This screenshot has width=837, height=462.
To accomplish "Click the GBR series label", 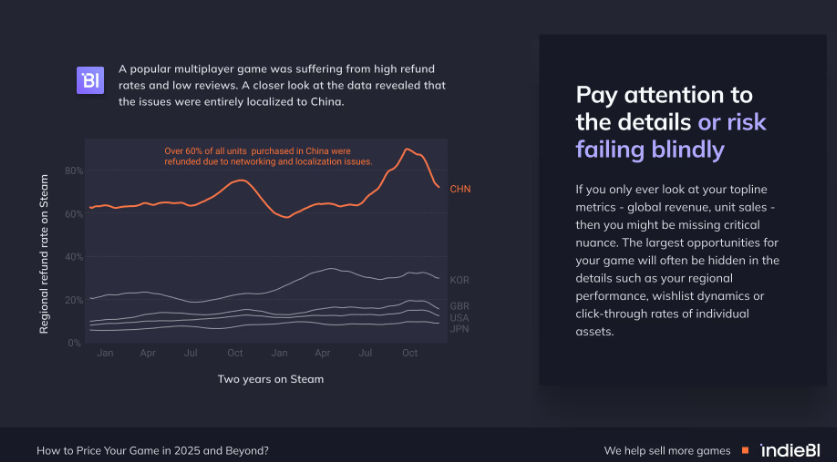I will pos(460,306).
